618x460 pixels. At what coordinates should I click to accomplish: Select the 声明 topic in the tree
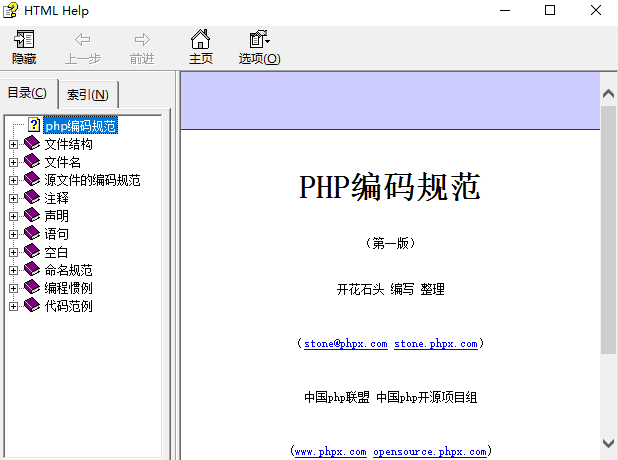point(57,216)
